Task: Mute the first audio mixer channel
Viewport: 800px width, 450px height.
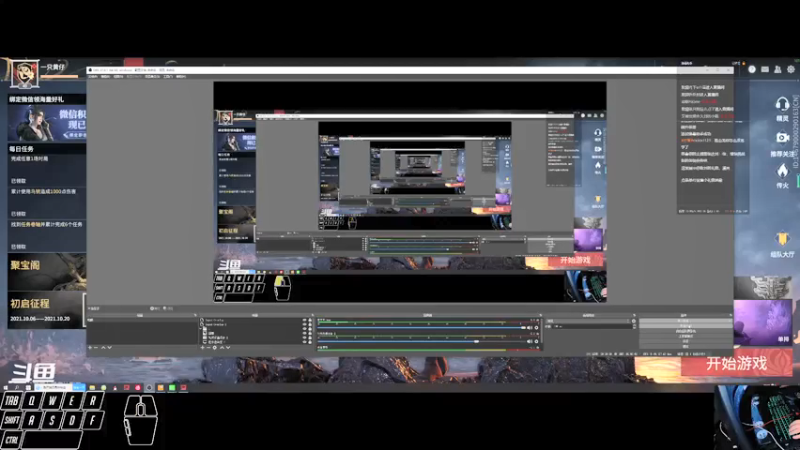Action: click(x=530, y=328)
